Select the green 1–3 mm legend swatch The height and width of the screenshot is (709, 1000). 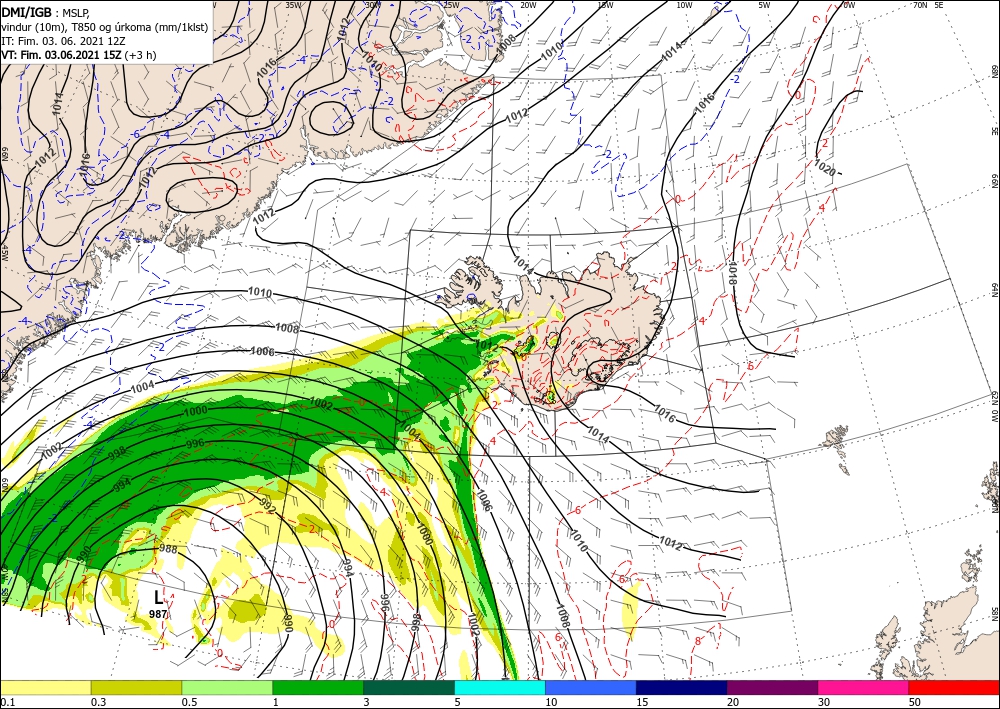(x=318, y=687)
